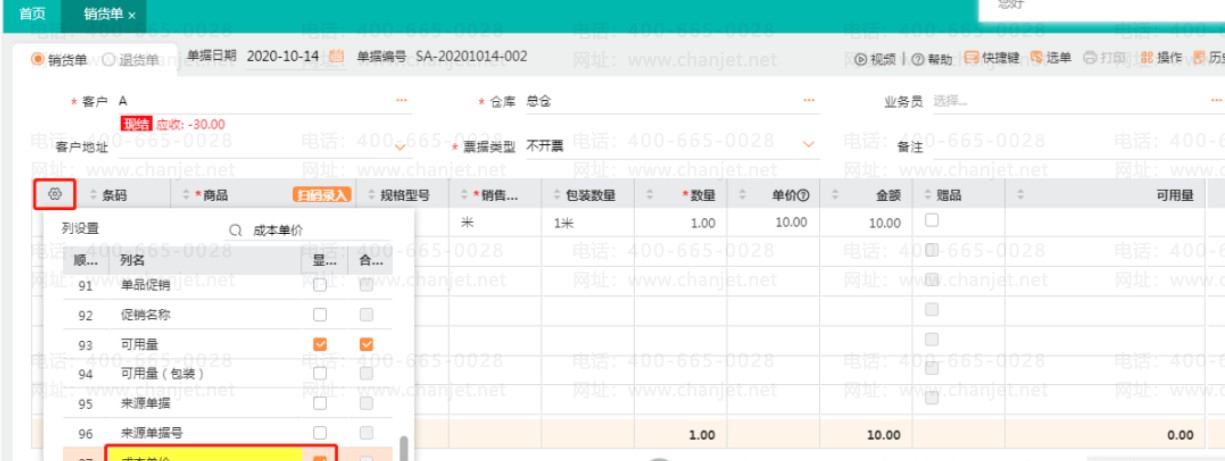Image resolution: width=1225 pixels, height=461 pixels.
Task: Toggle display checkbox for 来源单据
Action: click(x=320, y=403)
